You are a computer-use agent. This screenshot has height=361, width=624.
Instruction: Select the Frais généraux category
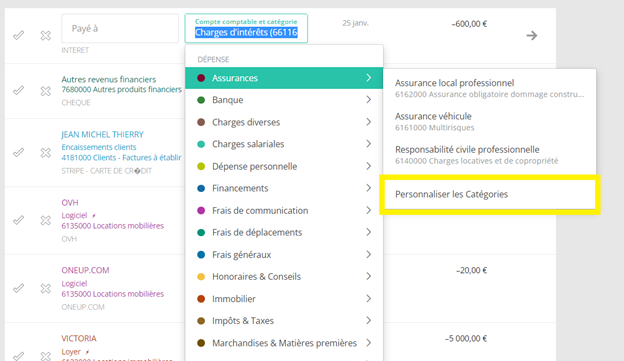(x=284, y=255)
